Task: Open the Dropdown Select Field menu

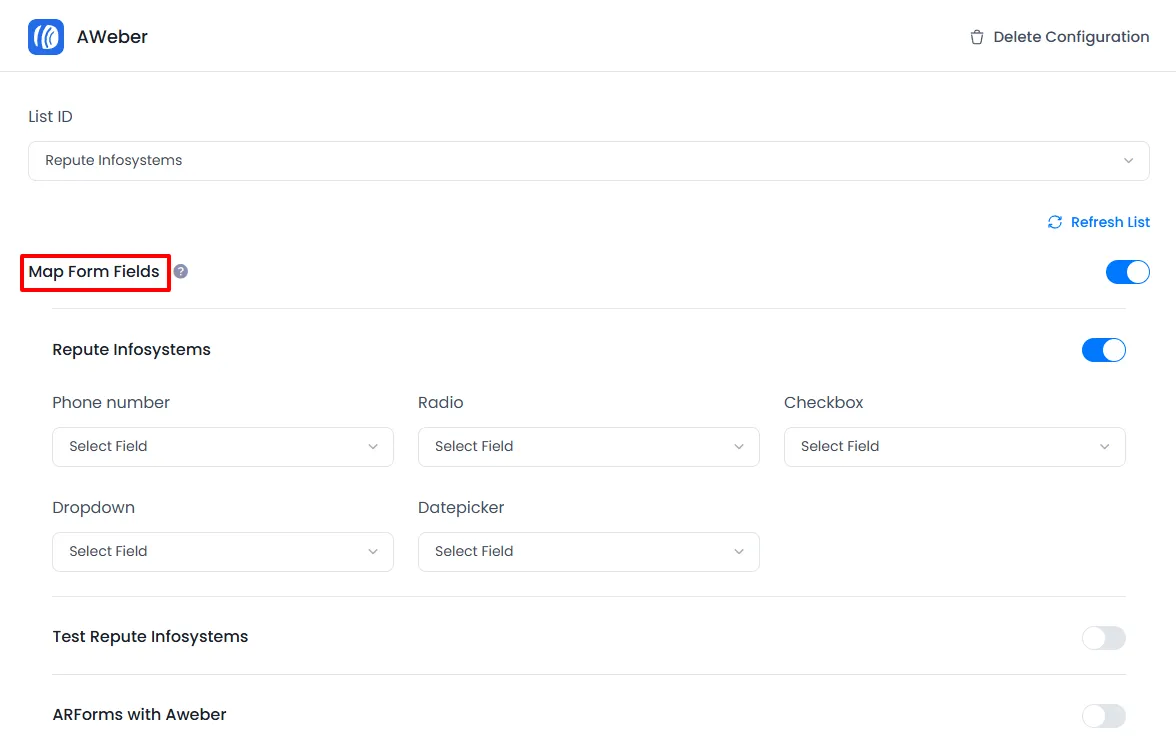Action: point(222,552)
